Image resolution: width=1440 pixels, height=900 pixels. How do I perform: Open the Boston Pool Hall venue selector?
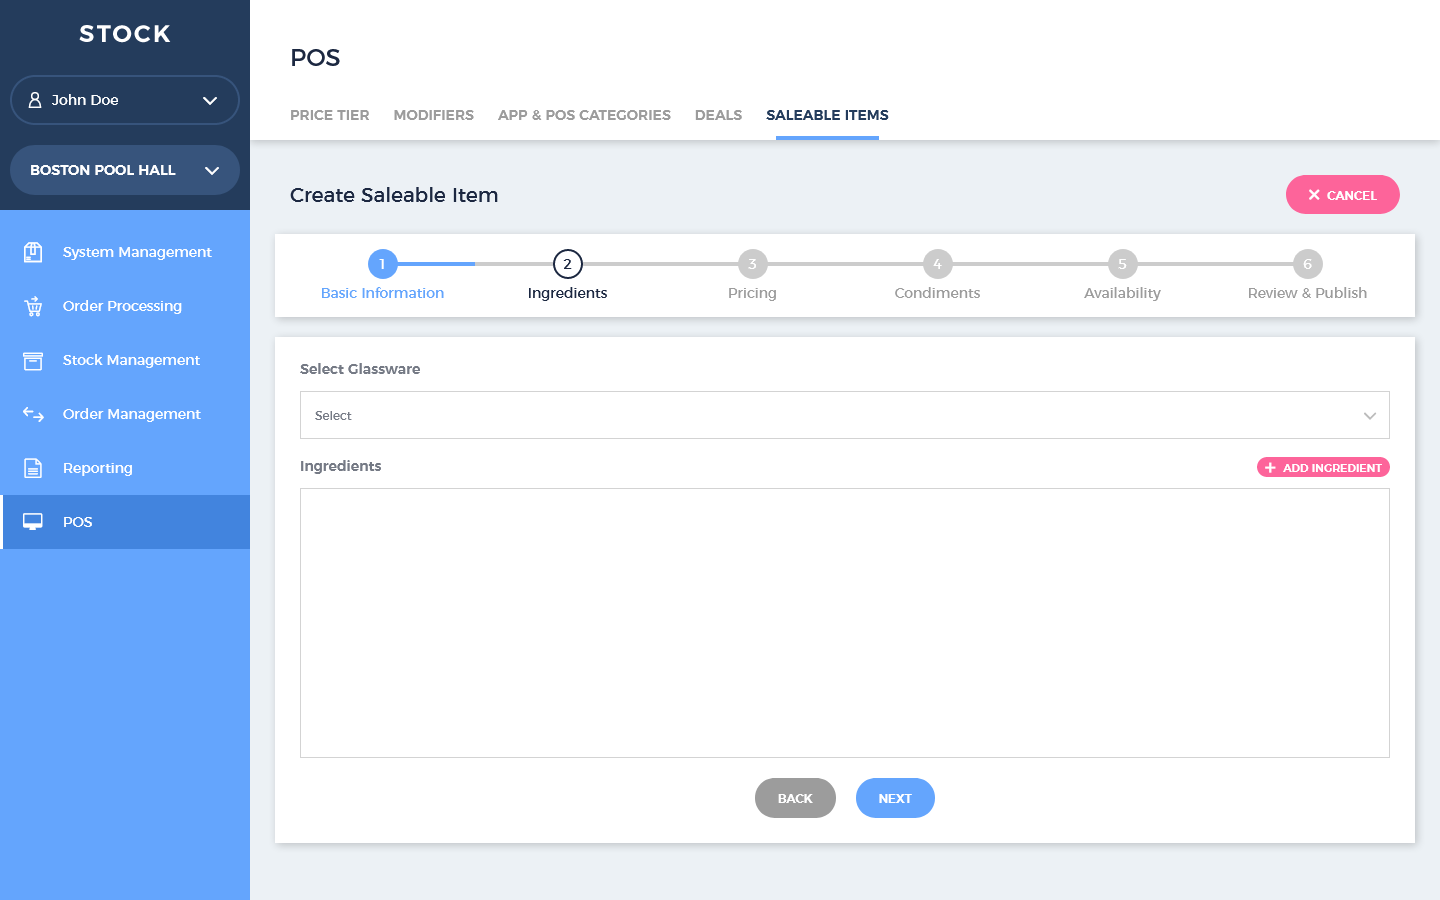click(x=125, y=170)
